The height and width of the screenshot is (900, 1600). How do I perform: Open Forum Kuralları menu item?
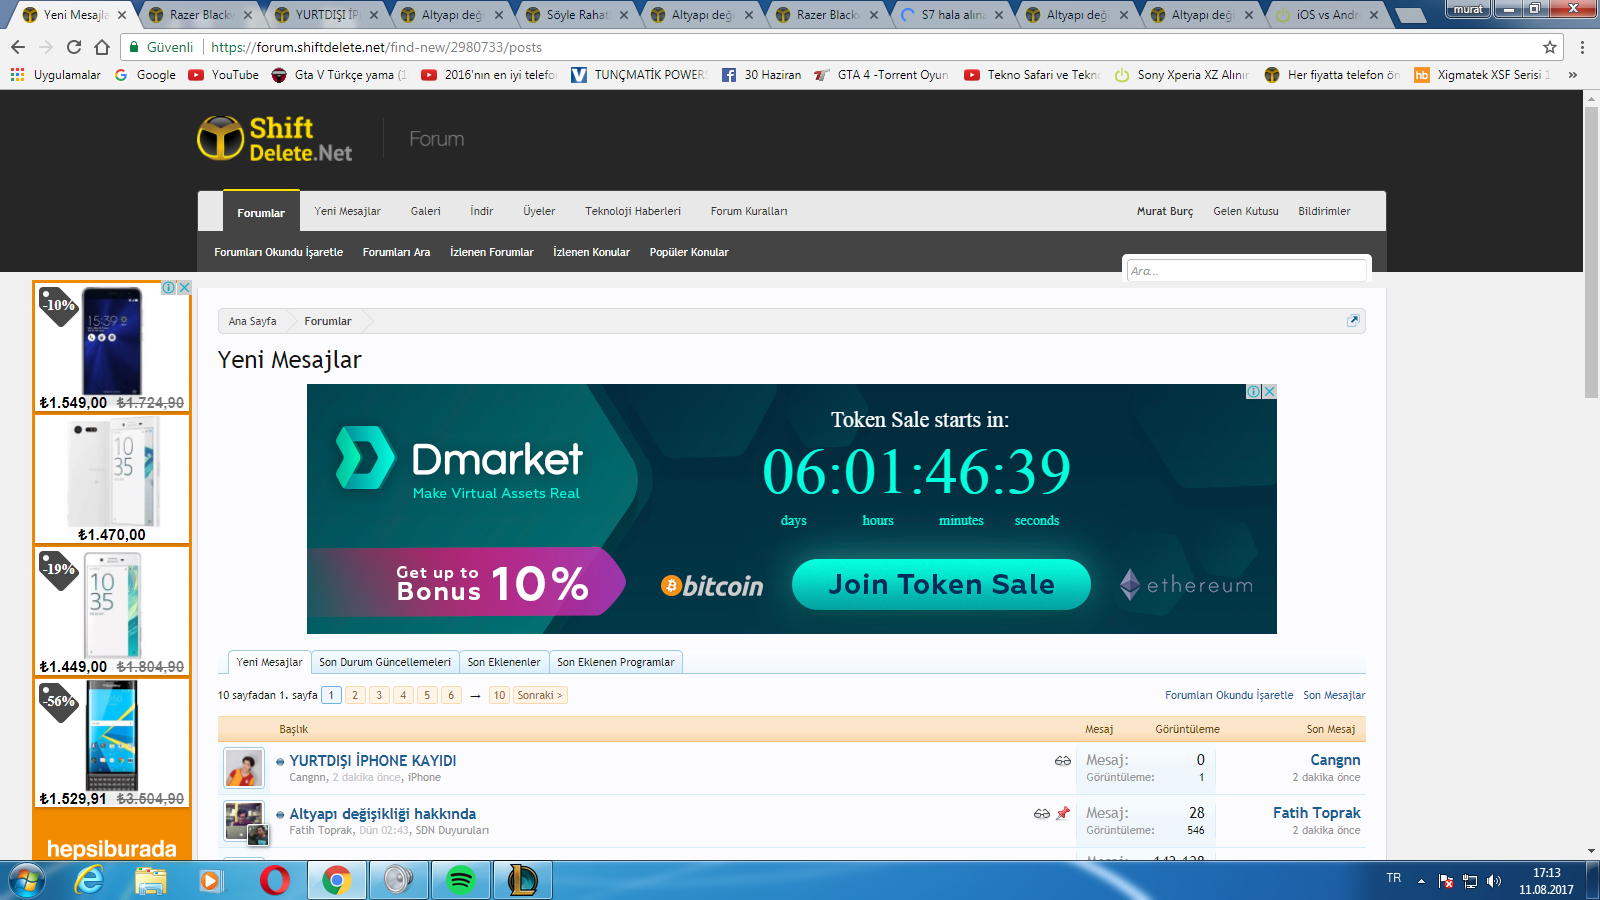point(749,211)
